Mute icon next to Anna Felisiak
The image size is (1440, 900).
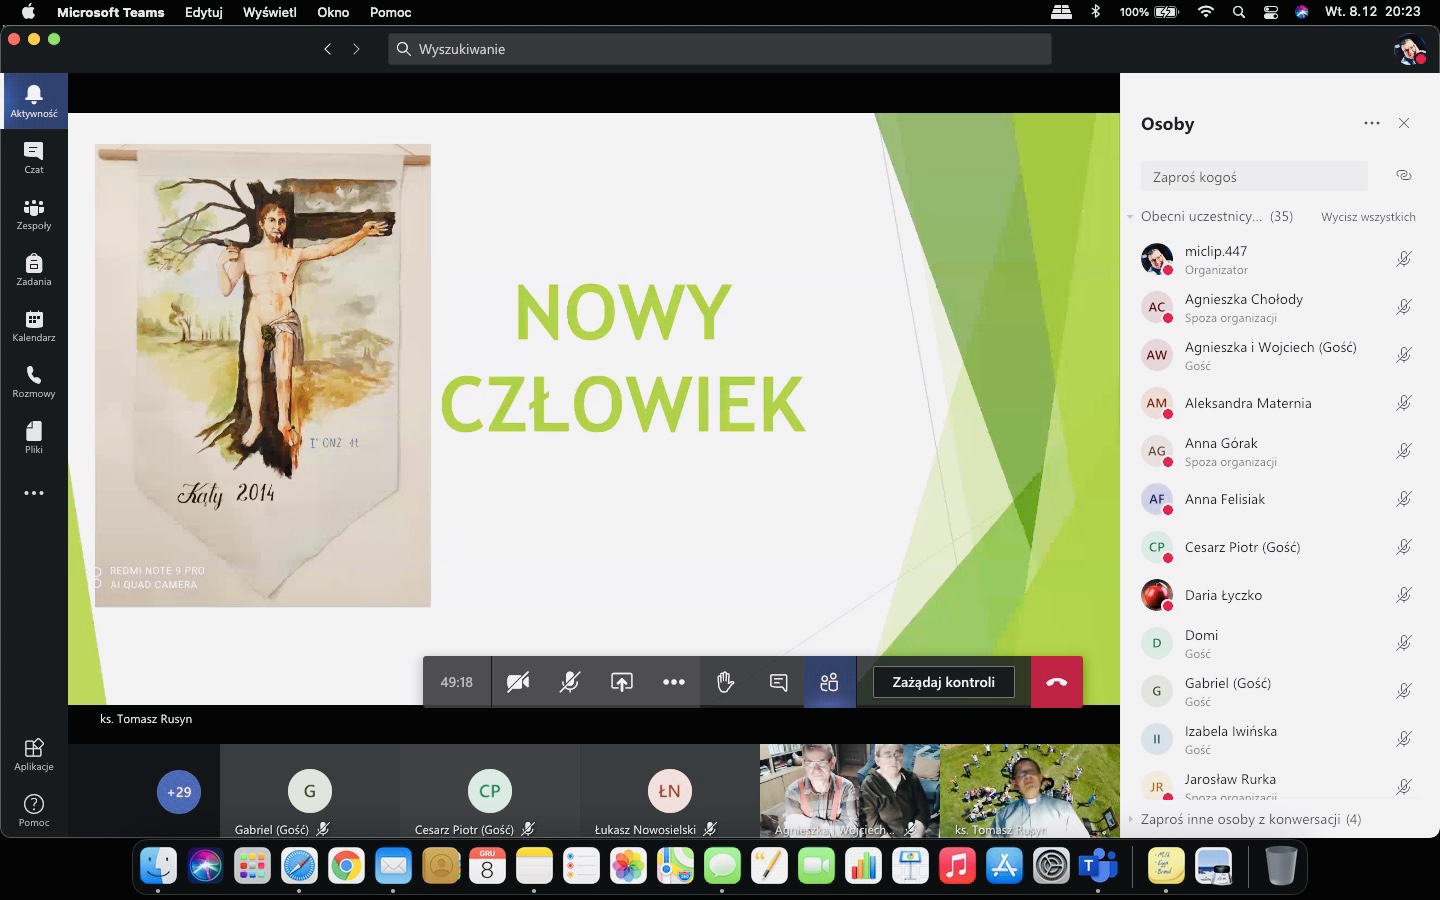click(x=1404, y=499)
